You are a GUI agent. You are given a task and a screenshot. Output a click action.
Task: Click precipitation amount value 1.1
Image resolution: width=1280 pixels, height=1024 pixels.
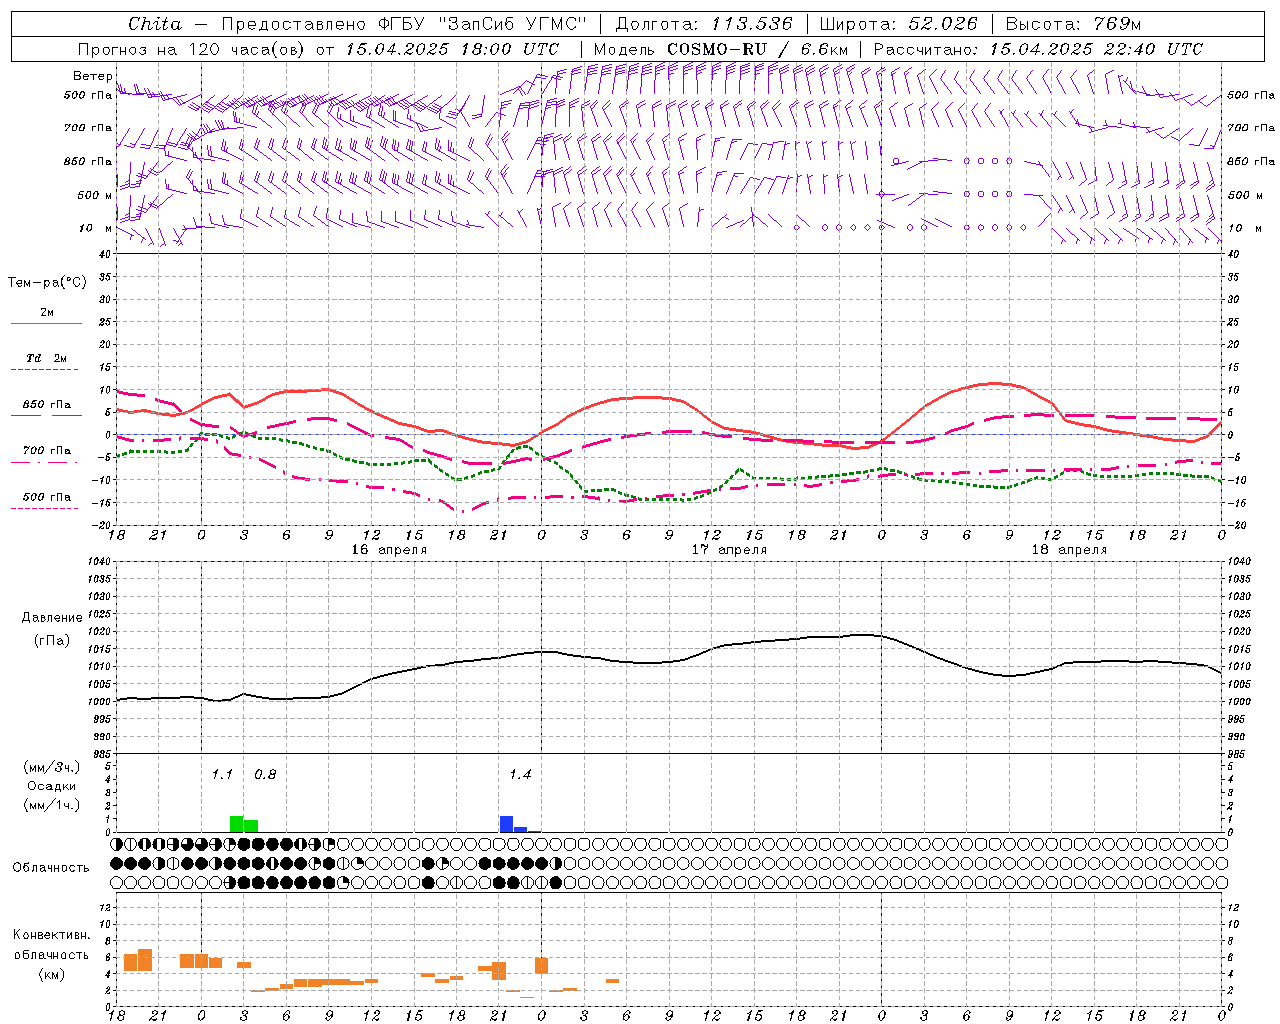click(222, 774)
